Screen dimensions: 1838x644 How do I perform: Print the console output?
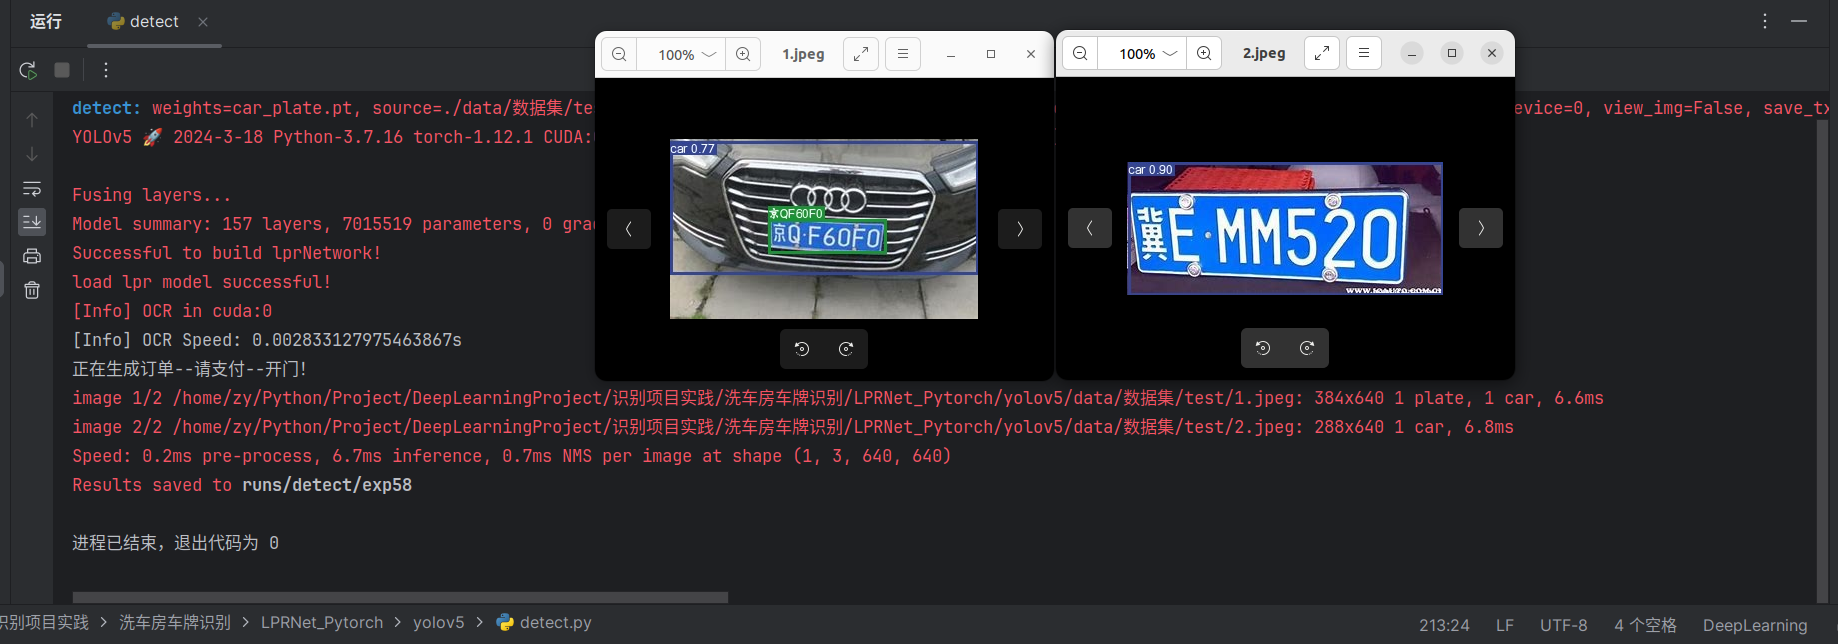pos(32,256)
